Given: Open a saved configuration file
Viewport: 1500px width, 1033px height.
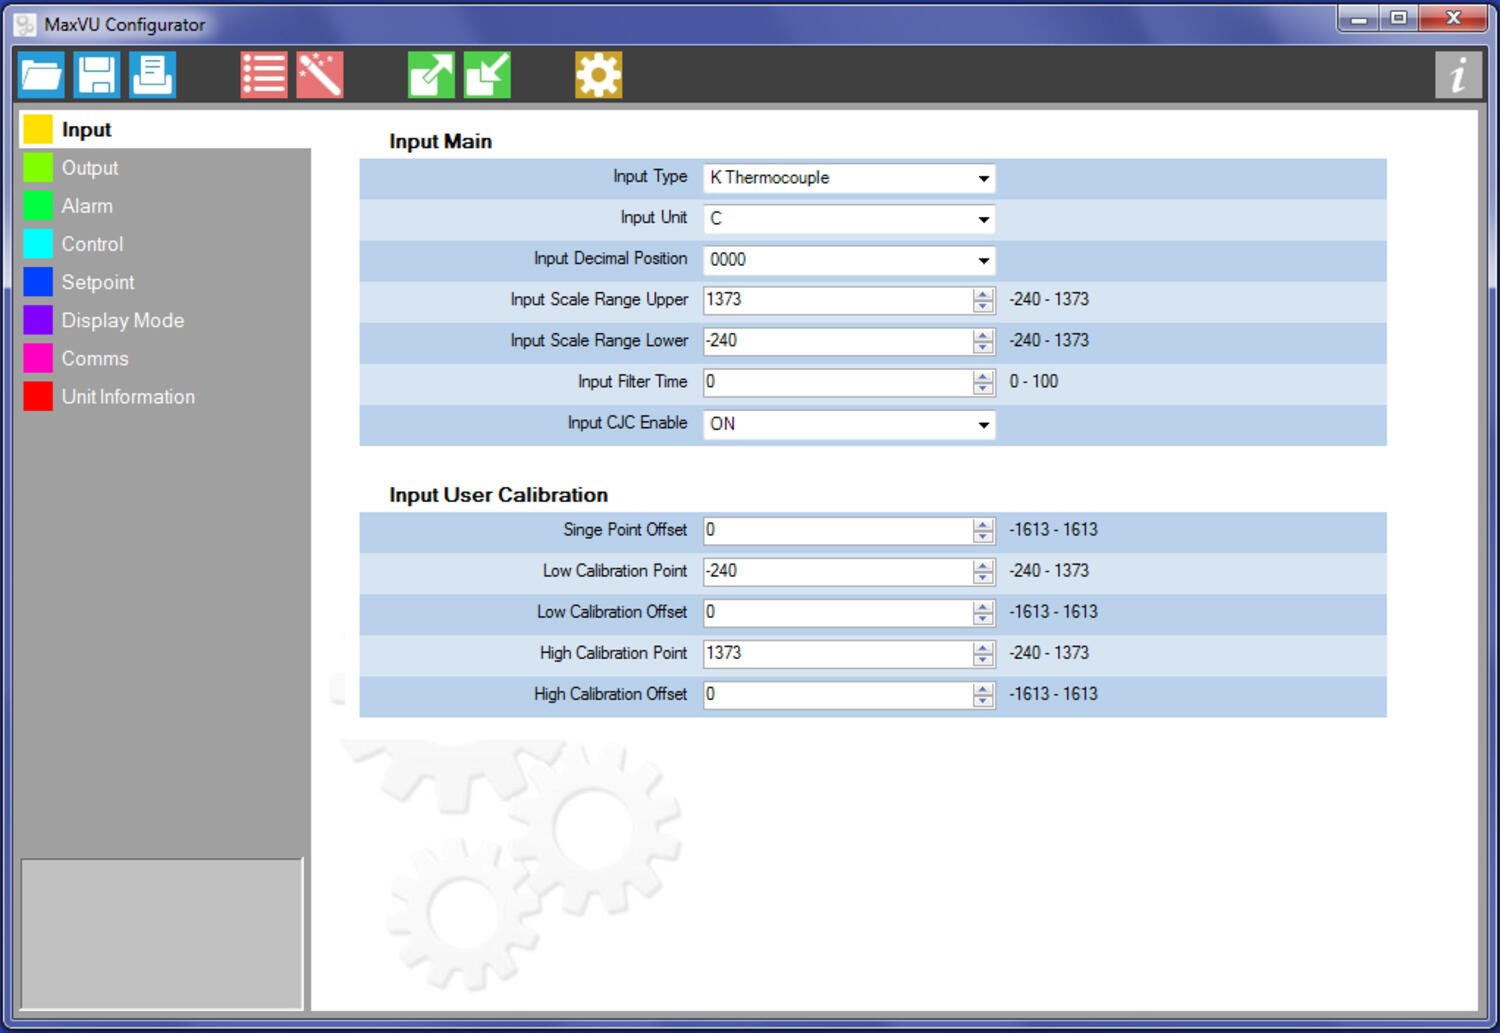Looking at the screenshot, I should tap(41, 74).
